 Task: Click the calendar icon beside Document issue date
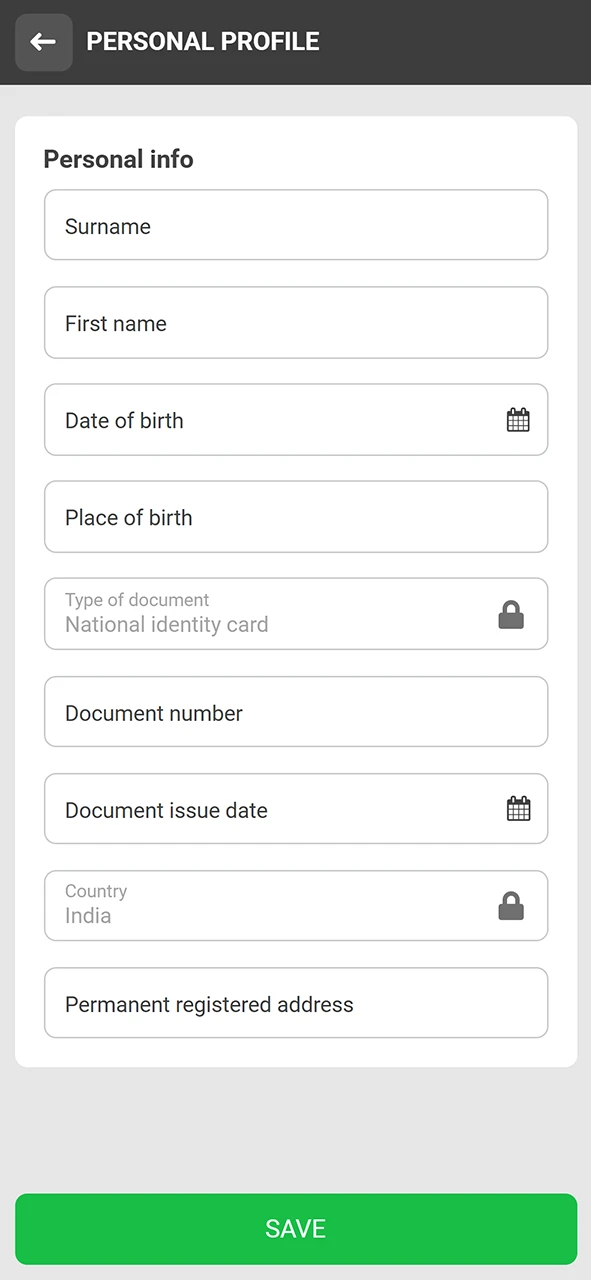click(518, 807)
